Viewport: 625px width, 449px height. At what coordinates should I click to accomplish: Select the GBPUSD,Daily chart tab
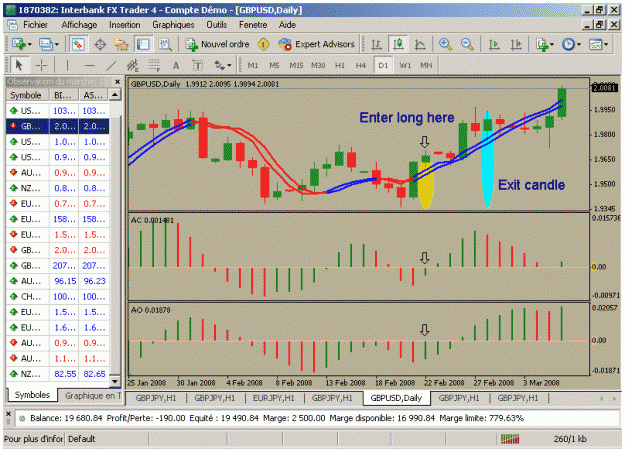point(396,398)
